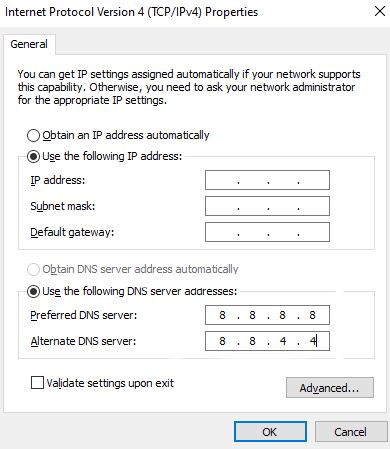Image resolution: width=390 pixels, height=449 pixels.
Task: Click the IP address input field
Action: point(267,180)
